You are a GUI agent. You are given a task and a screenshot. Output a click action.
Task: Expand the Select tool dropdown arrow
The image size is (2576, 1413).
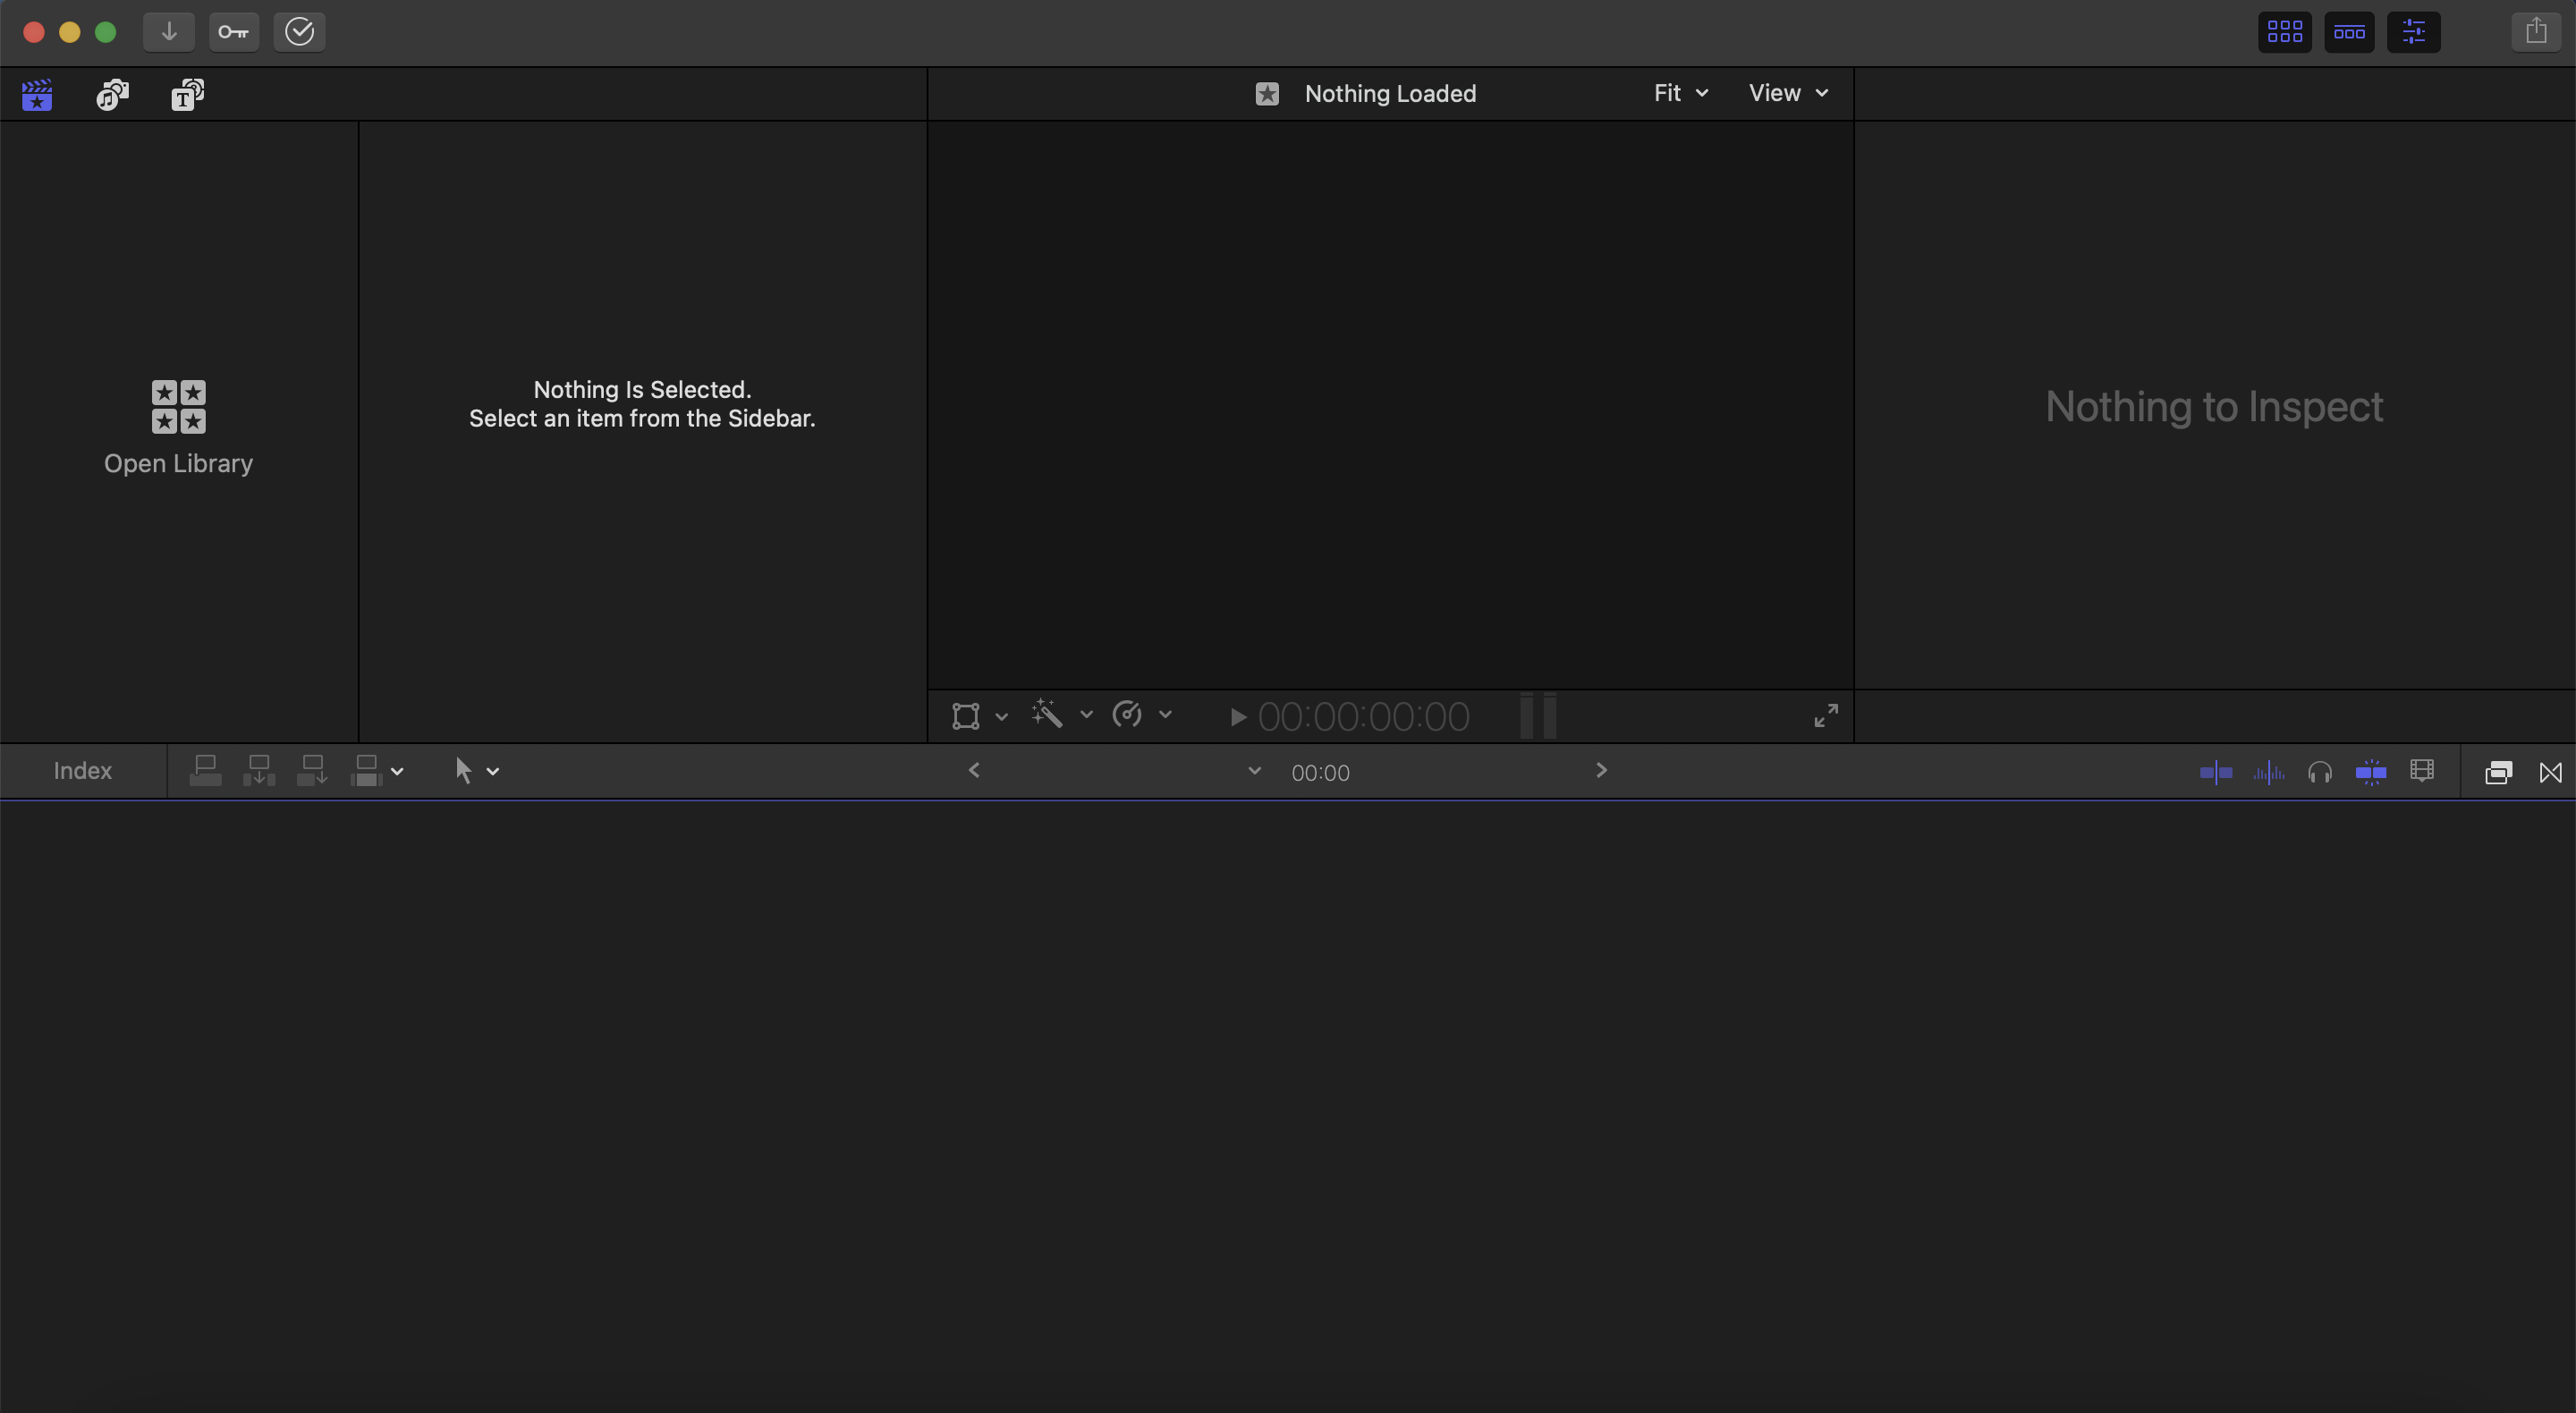pyautogui.click(x=493, y=771)
